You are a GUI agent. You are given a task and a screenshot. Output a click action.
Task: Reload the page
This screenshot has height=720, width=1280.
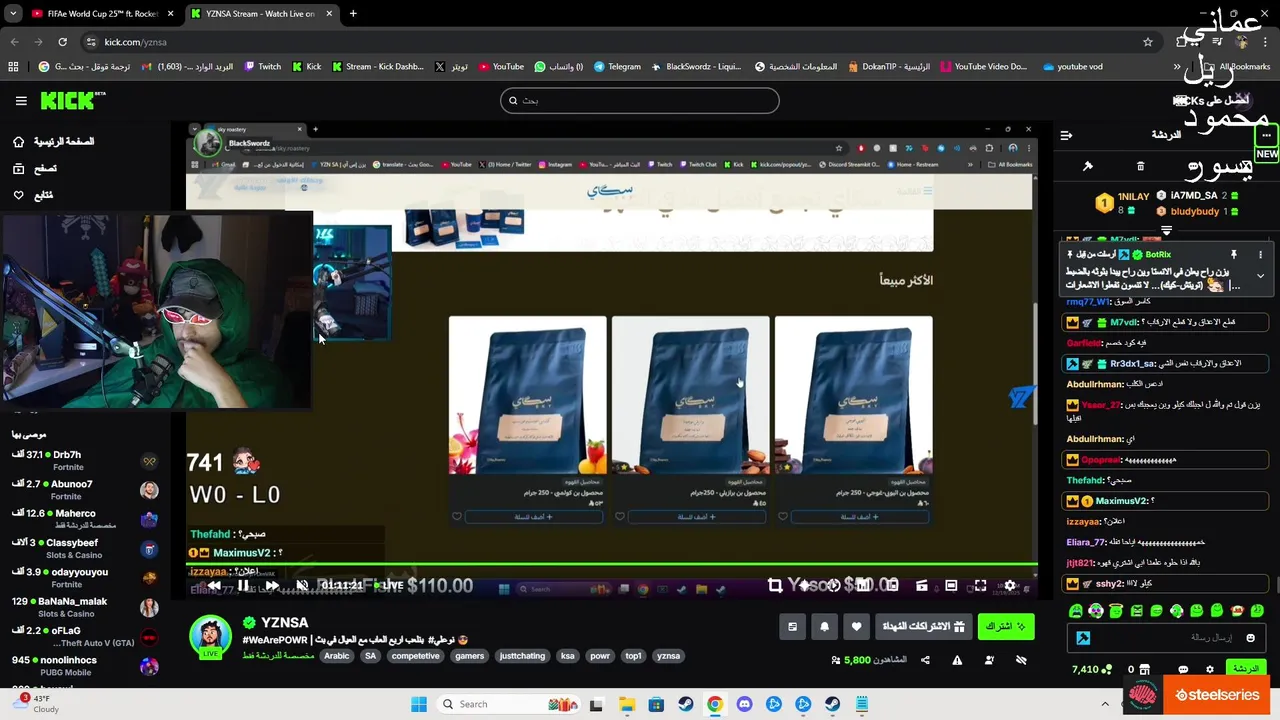coord(62,42)
